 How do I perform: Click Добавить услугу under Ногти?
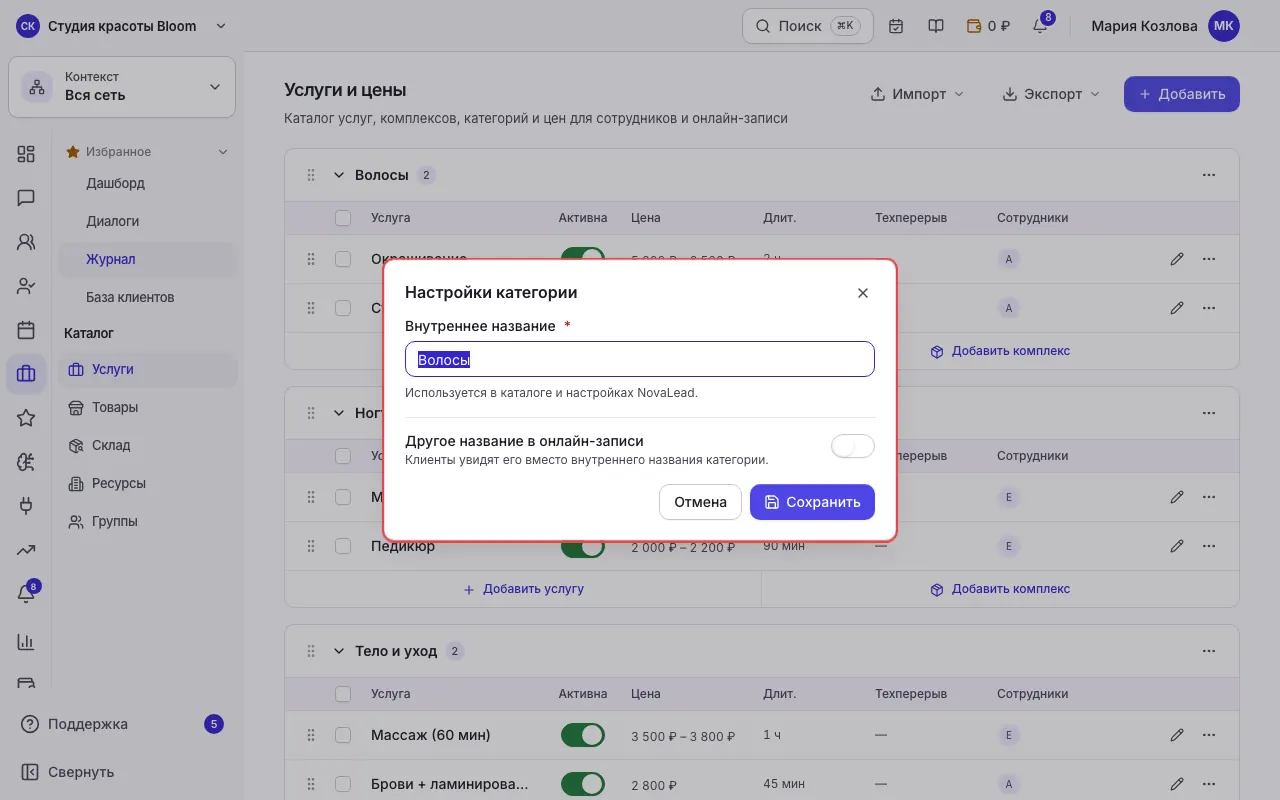pyautogui.click(x=523, y=589)
